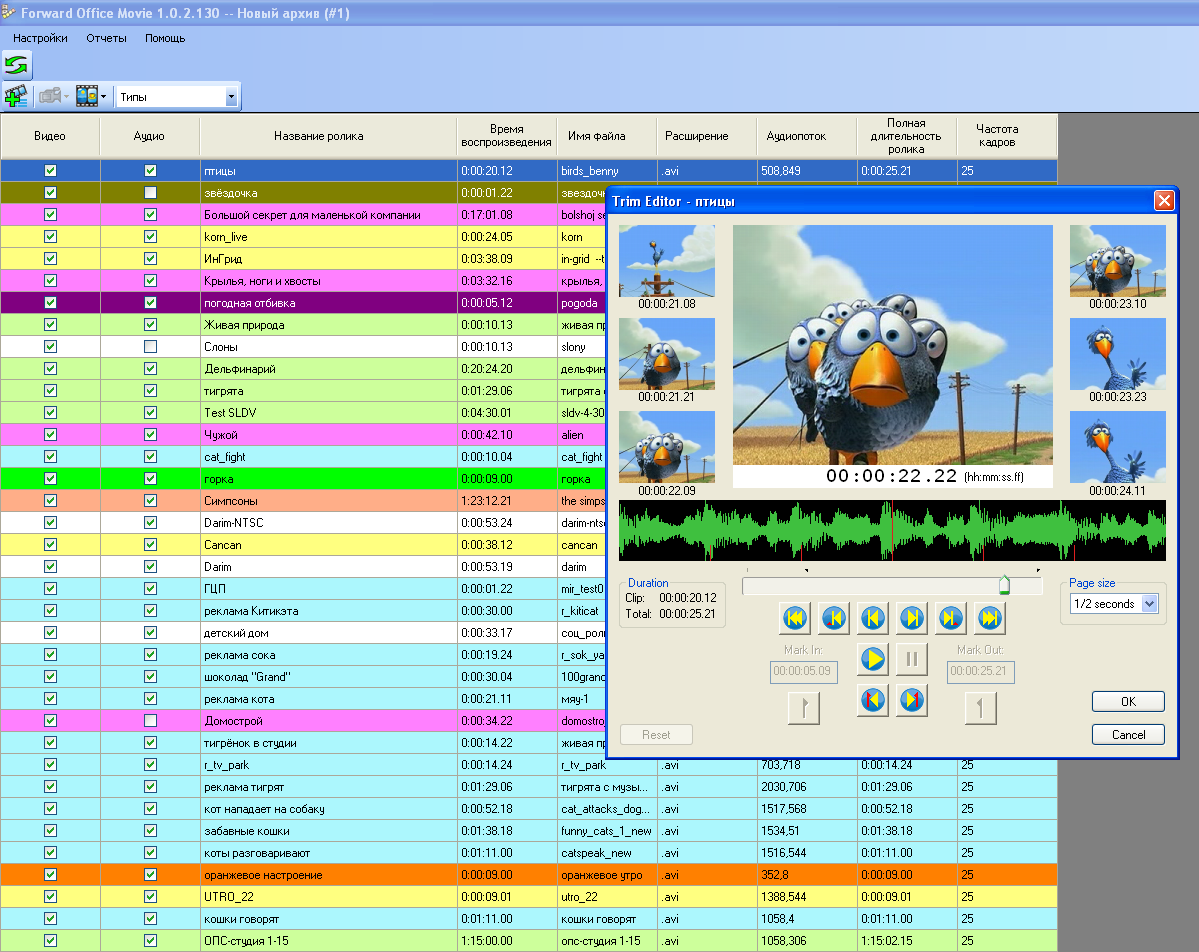The image size is (1199, 952).
Task: Step one frame forward in Trim Editor
Action: coord(912,619)
